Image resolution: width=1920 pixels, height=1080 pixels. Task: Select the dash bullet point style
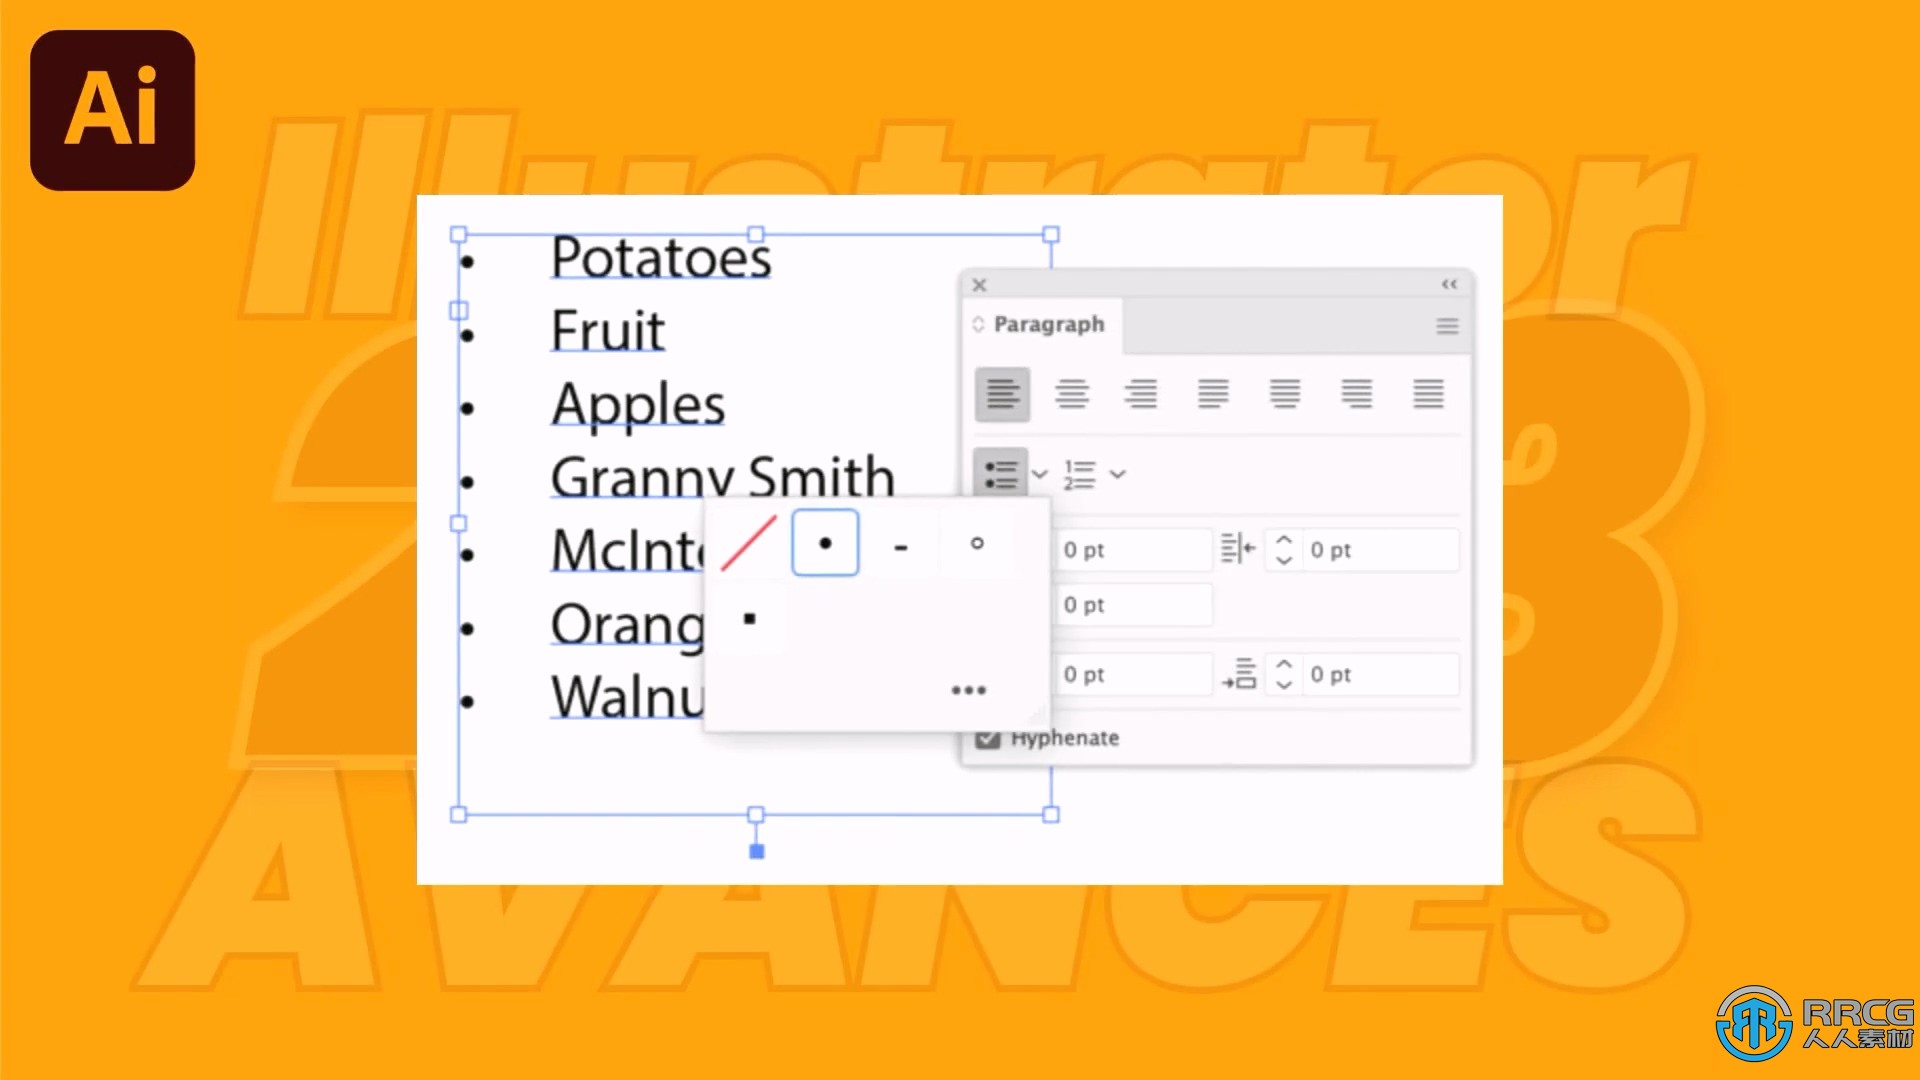point(901,545)
